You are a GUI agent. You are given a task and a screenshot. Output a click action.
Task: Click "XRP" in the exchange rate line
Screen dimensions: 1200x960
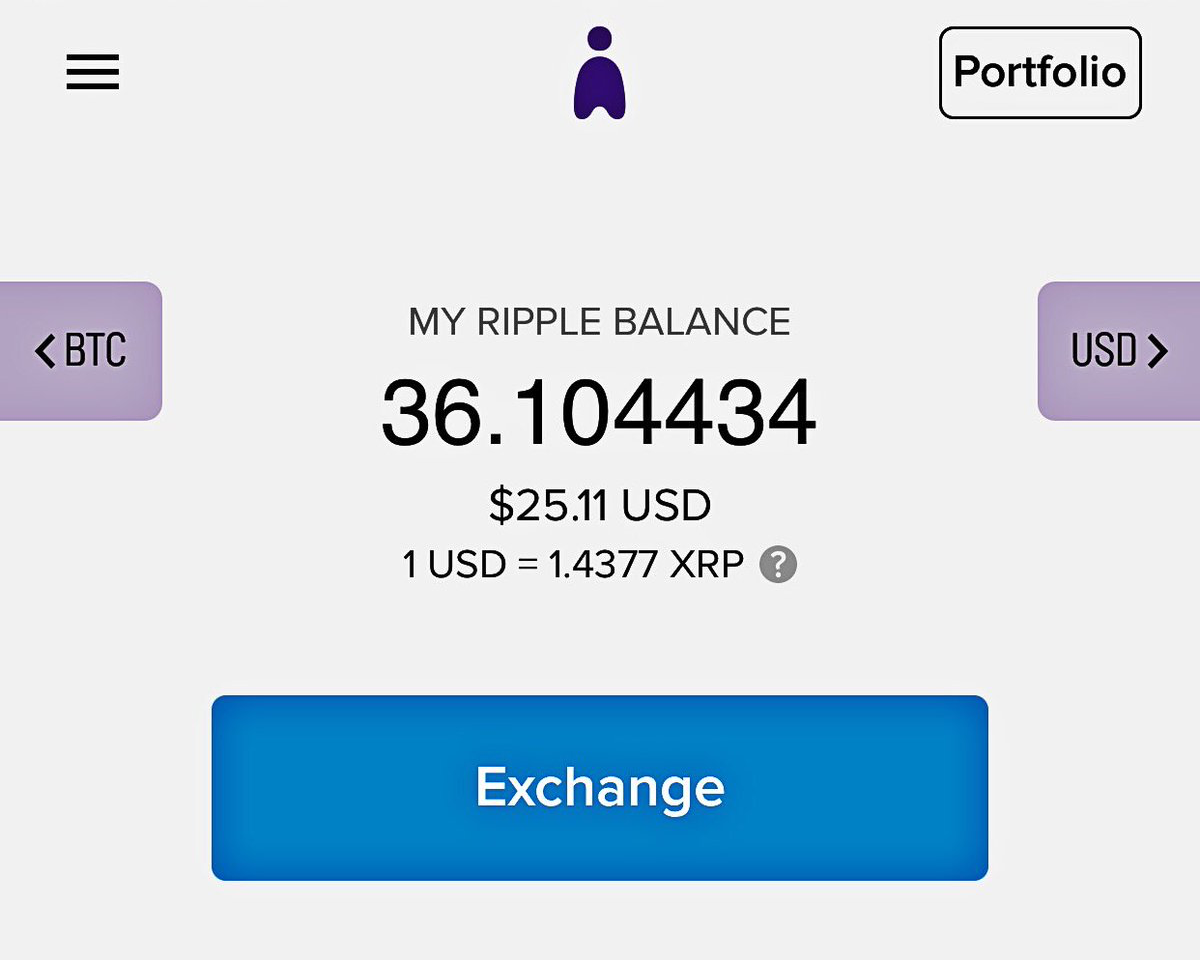tap(707, 565)
